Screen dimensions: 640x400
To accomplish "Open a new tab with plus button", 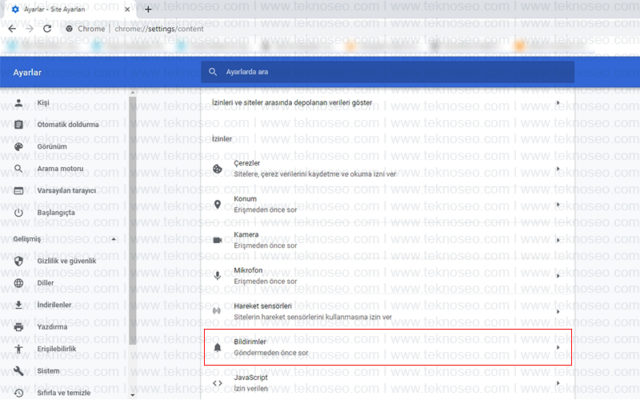I will (148, 9).
